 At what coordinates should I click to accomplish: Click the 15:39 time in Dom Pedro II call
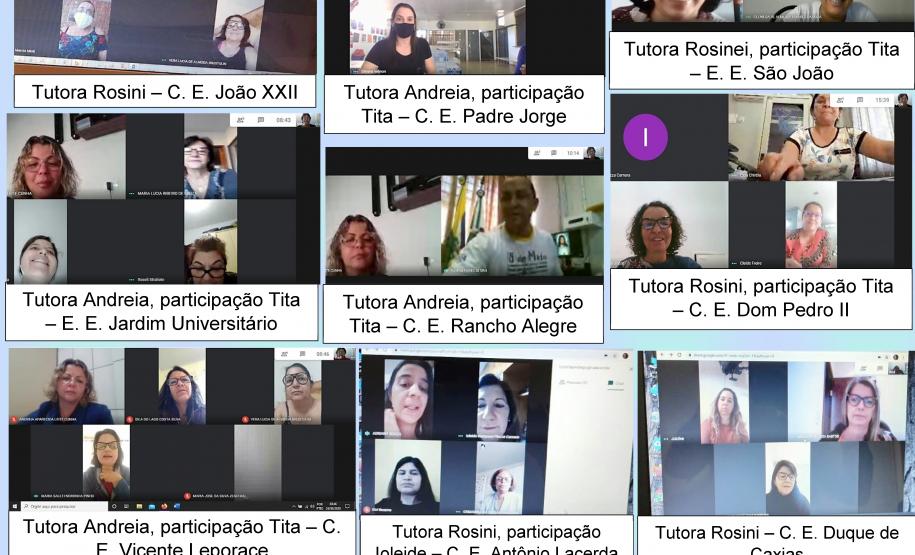coord(882,100)
